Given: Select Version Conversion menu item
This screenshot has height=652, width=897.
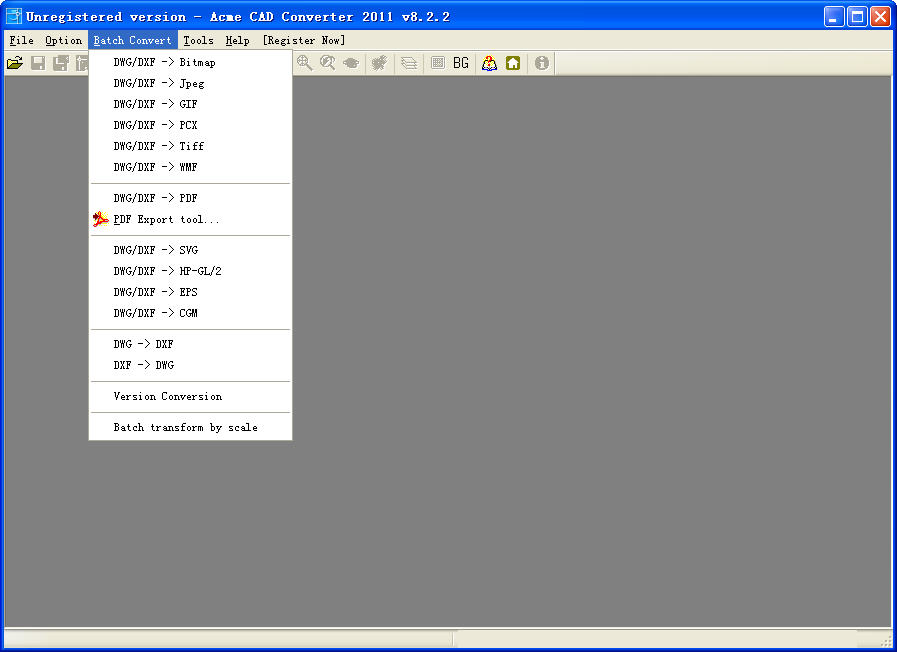Looking at the screenshot, I should (x=167, y=396).
